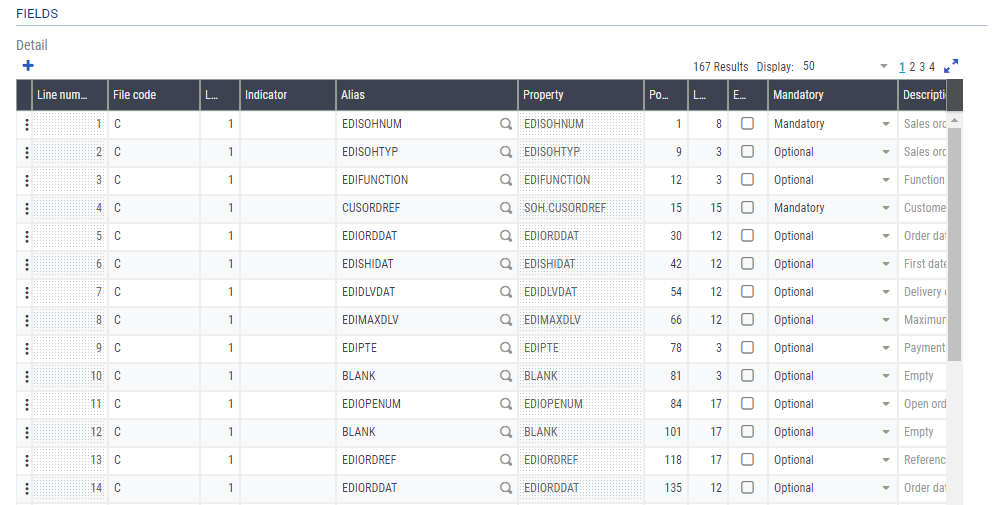Tick the checkbox in EDISOHNUM row
This screenshot has width=1002, height=505.
[747, 124]
